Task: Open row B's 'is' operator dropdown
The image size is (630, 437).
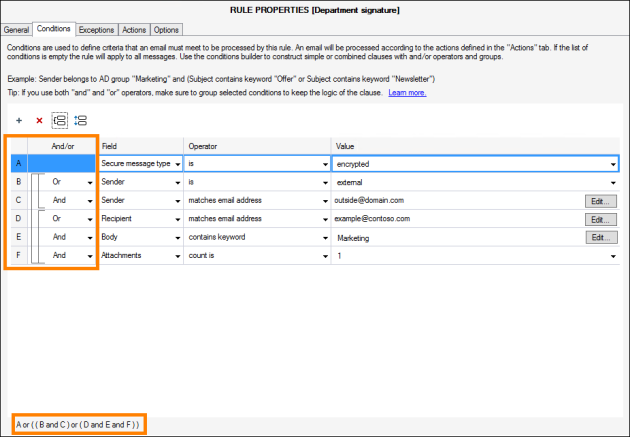Action: point(325,183)
